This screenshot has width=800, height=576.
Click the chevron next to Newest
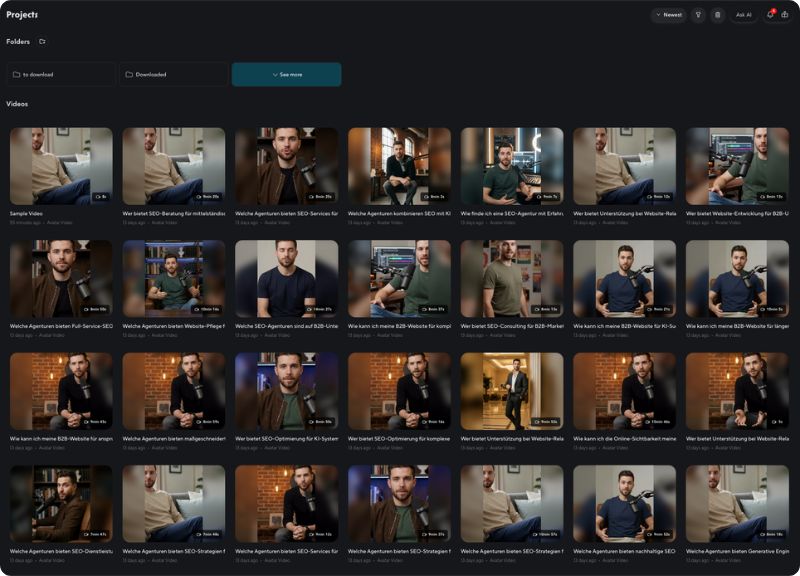(658, 15)
